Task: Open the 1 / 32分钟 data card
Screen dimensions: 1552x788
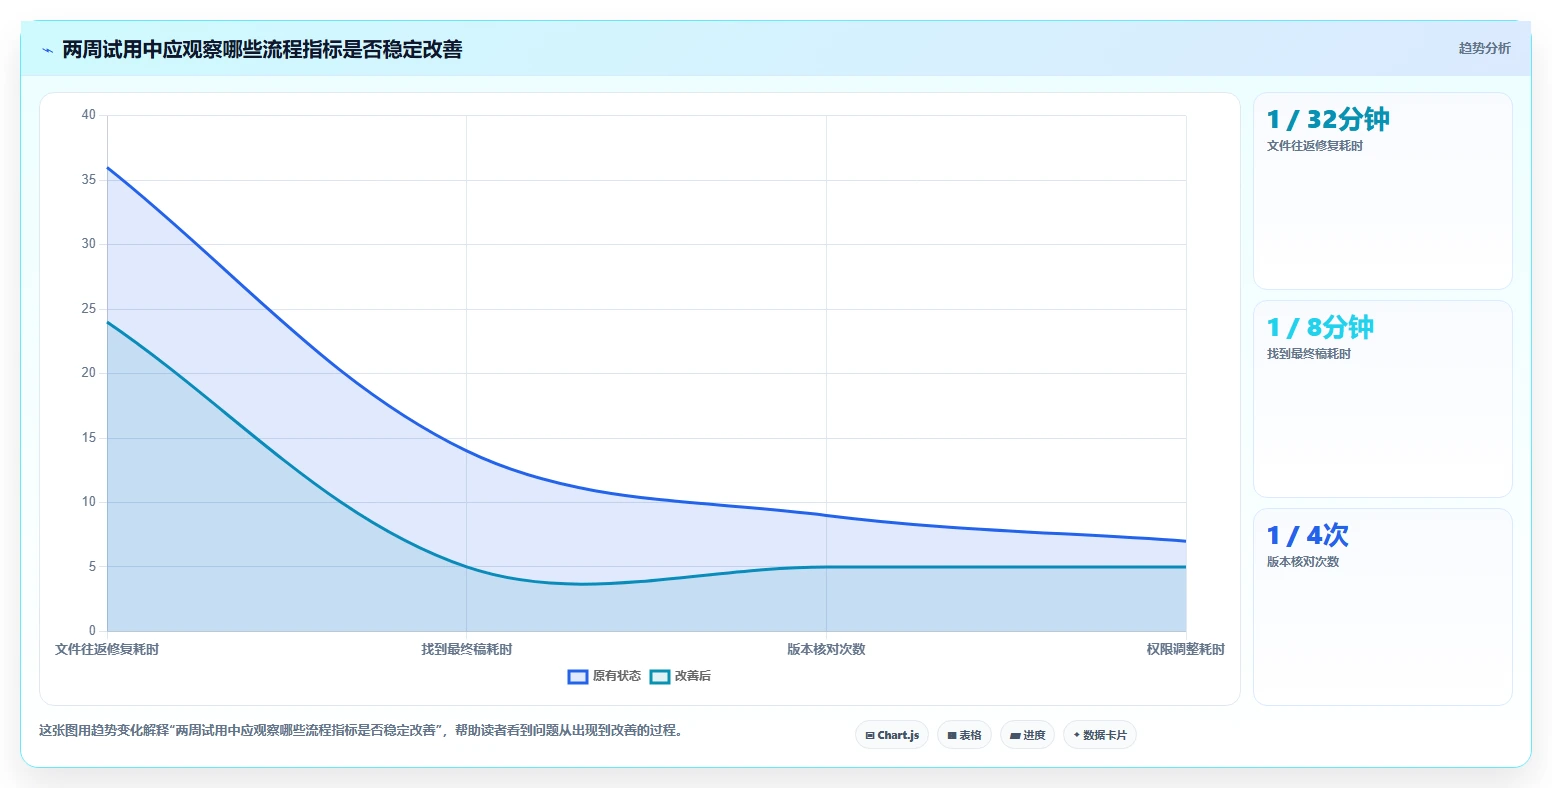Action: point(1382,191)
